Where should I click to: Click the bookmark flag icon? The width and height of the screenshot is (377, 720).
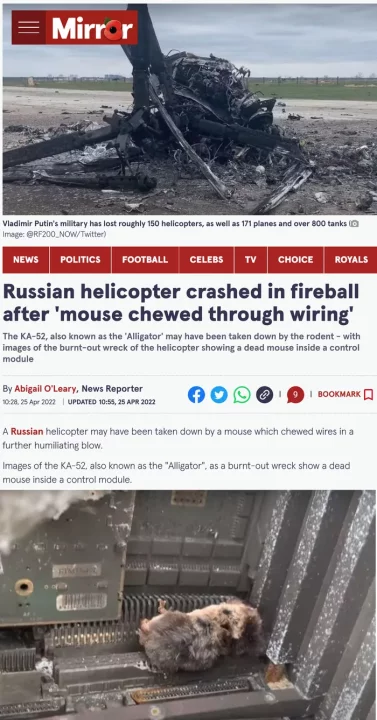pos(368,394)
